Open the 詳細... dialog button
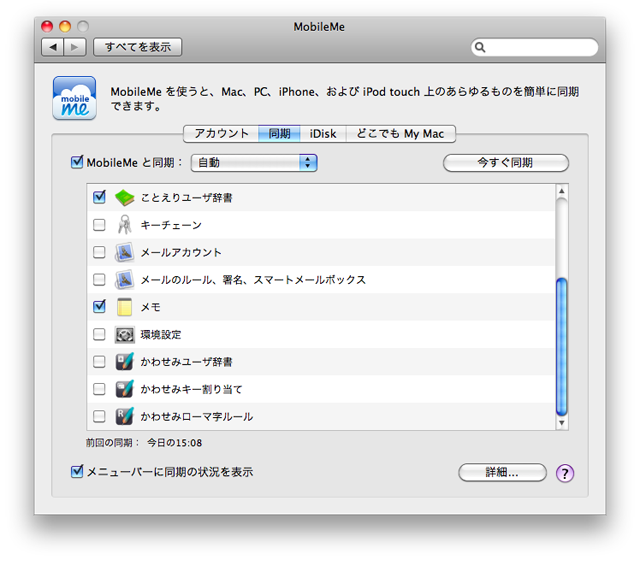This screenshot has width=640, height=566. (502, 473)
